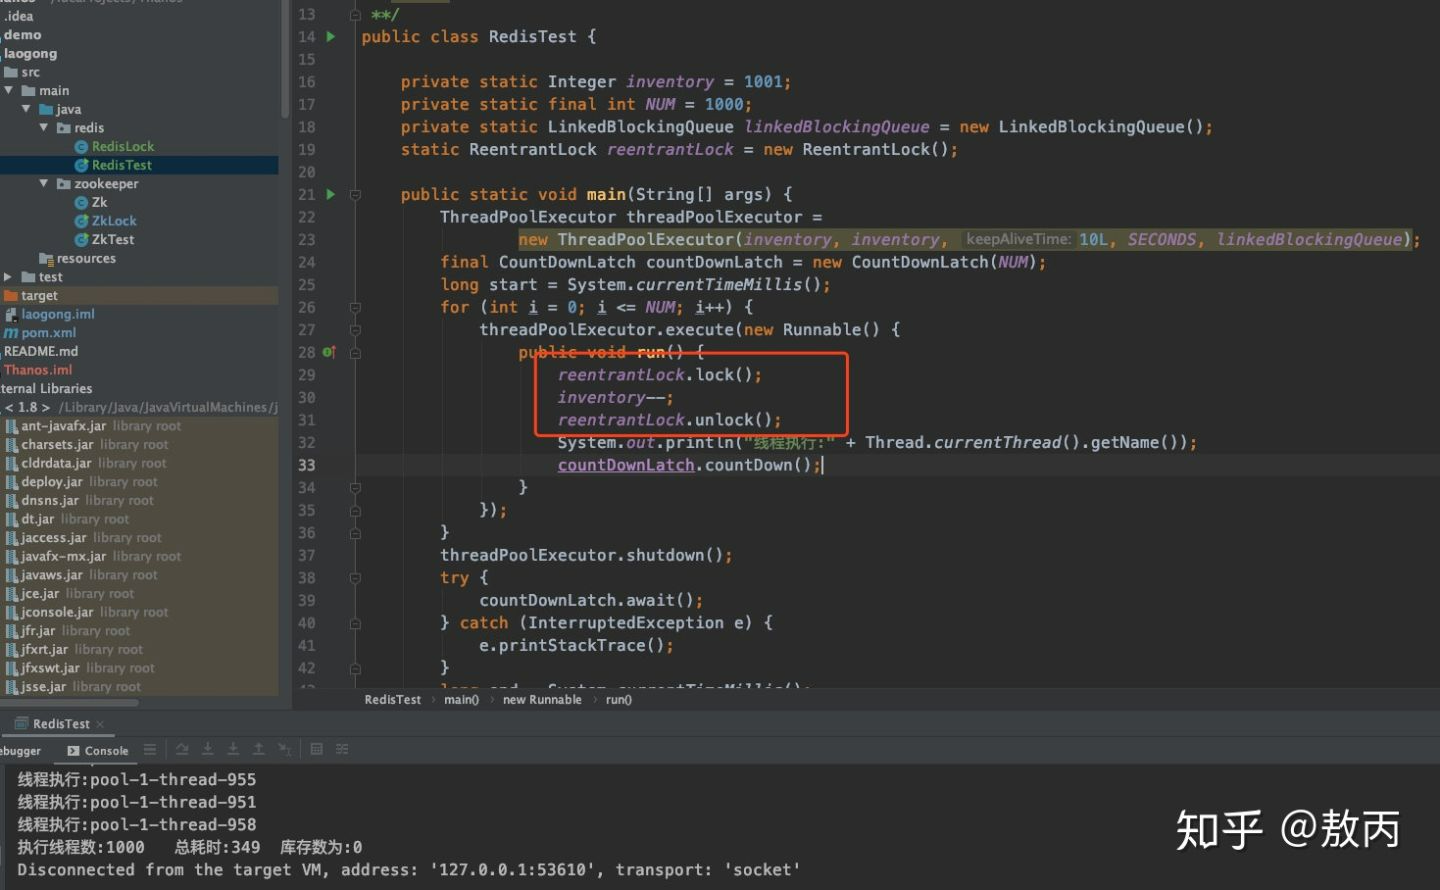Click the ZkLock class icon in tree
Image resolution: width=1440 pixels, height=890 pixels.
(x=81, y=221)
